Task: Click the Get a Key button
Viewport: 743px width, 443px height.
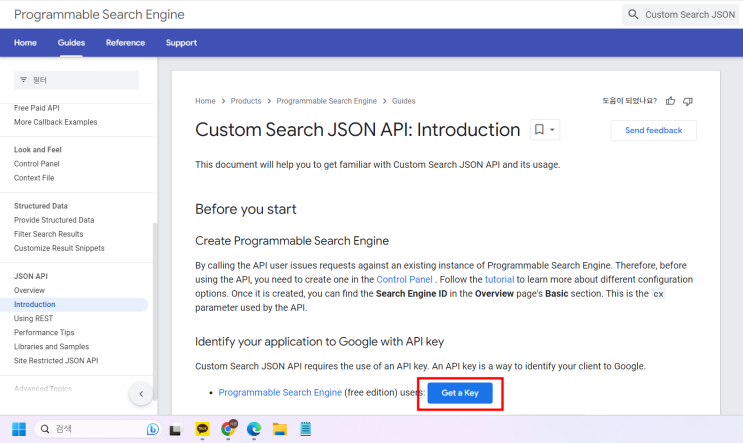Action: [460, 393]
